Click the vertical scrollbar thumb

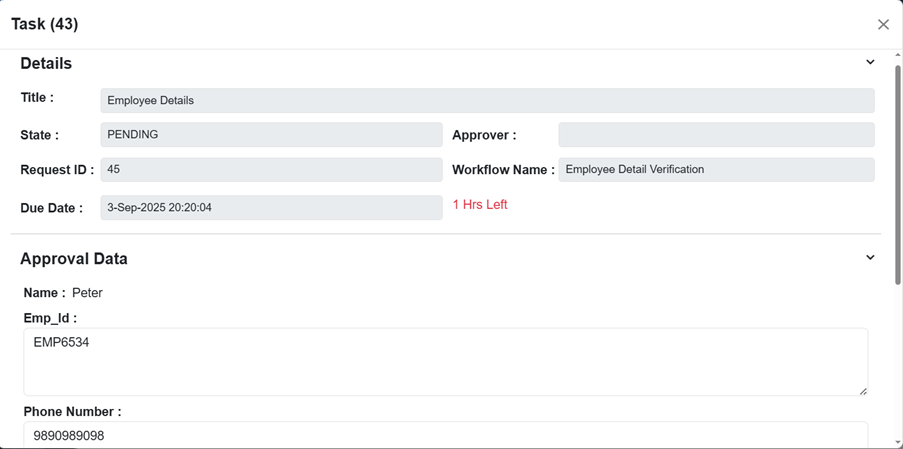coord(897,170)
